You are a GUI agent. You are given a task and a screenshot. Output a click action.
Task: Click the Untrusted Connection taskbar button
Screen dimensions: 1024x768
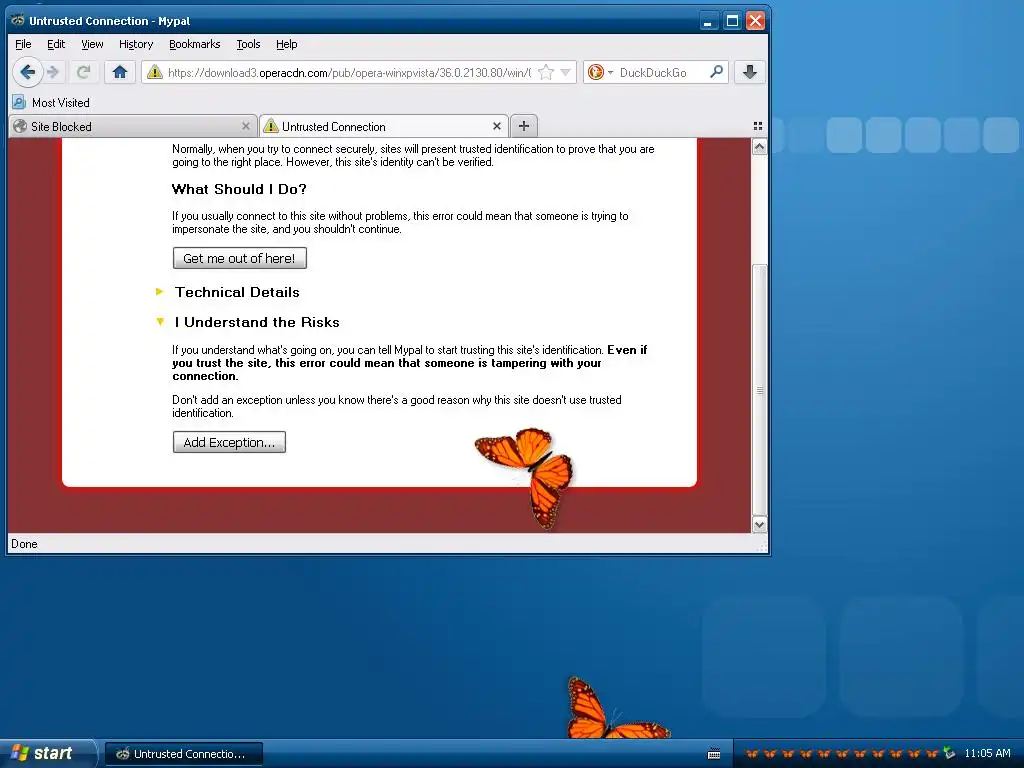[184, 754]
